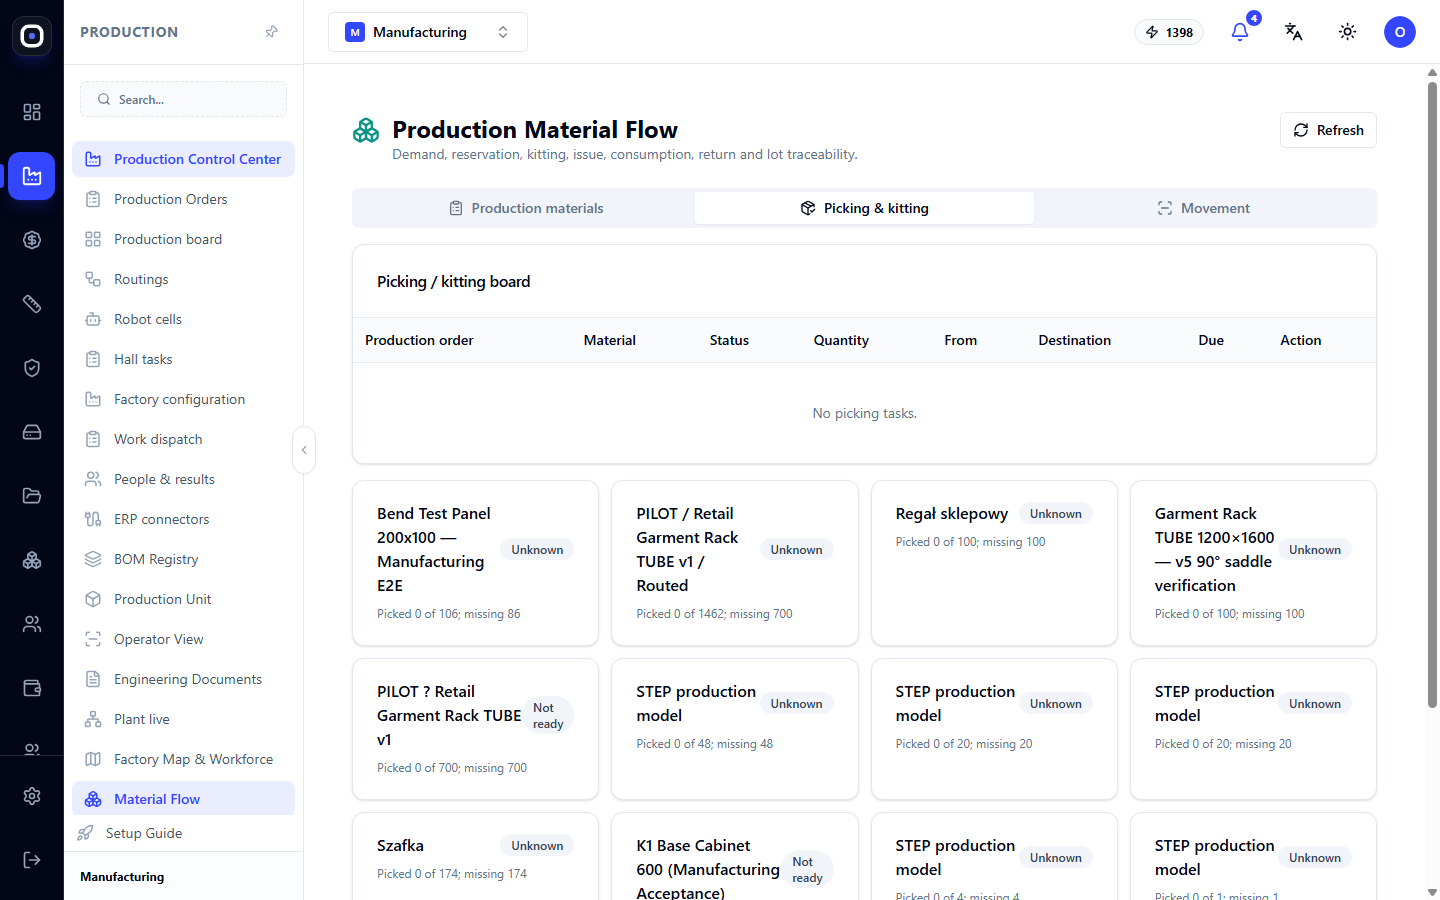Open BOM Registry in the sidebar
The height and width of the screenshot is (900, 1440).
coord(183,559)
